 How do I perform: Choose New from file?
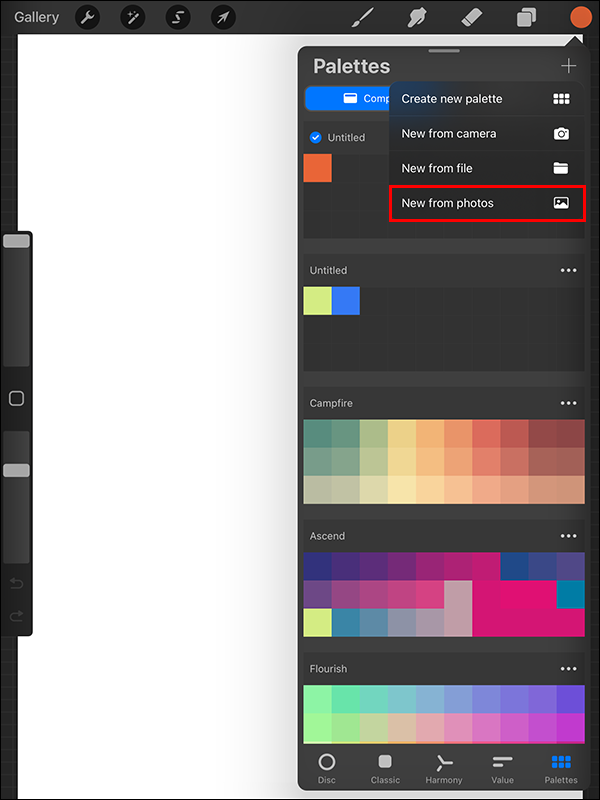point(487,168)
